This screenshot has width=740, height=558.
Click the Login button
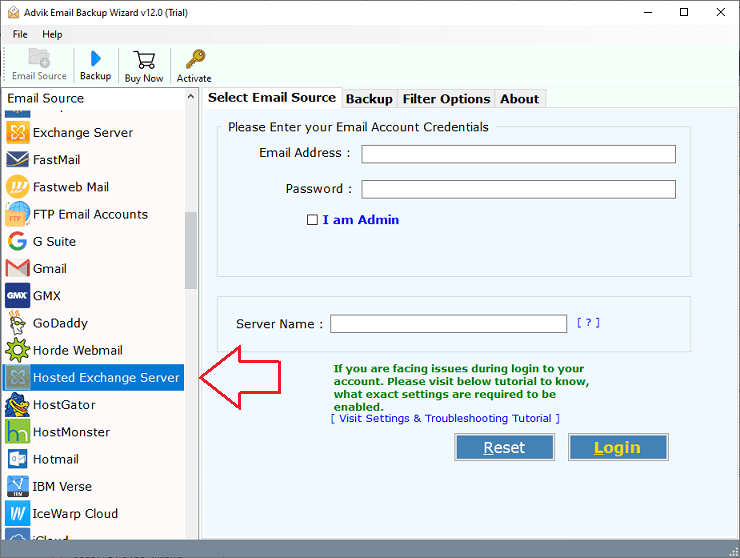(x=618, y=447)
